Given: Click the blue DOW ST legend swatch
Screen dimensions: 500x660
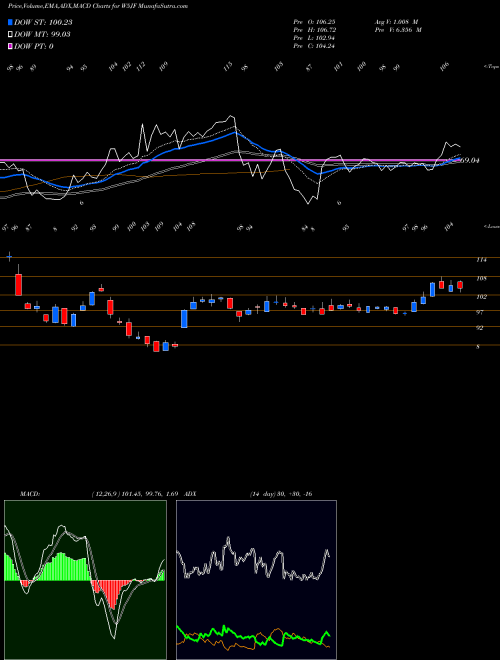Looking at the screenshot, I should point(10,22).
